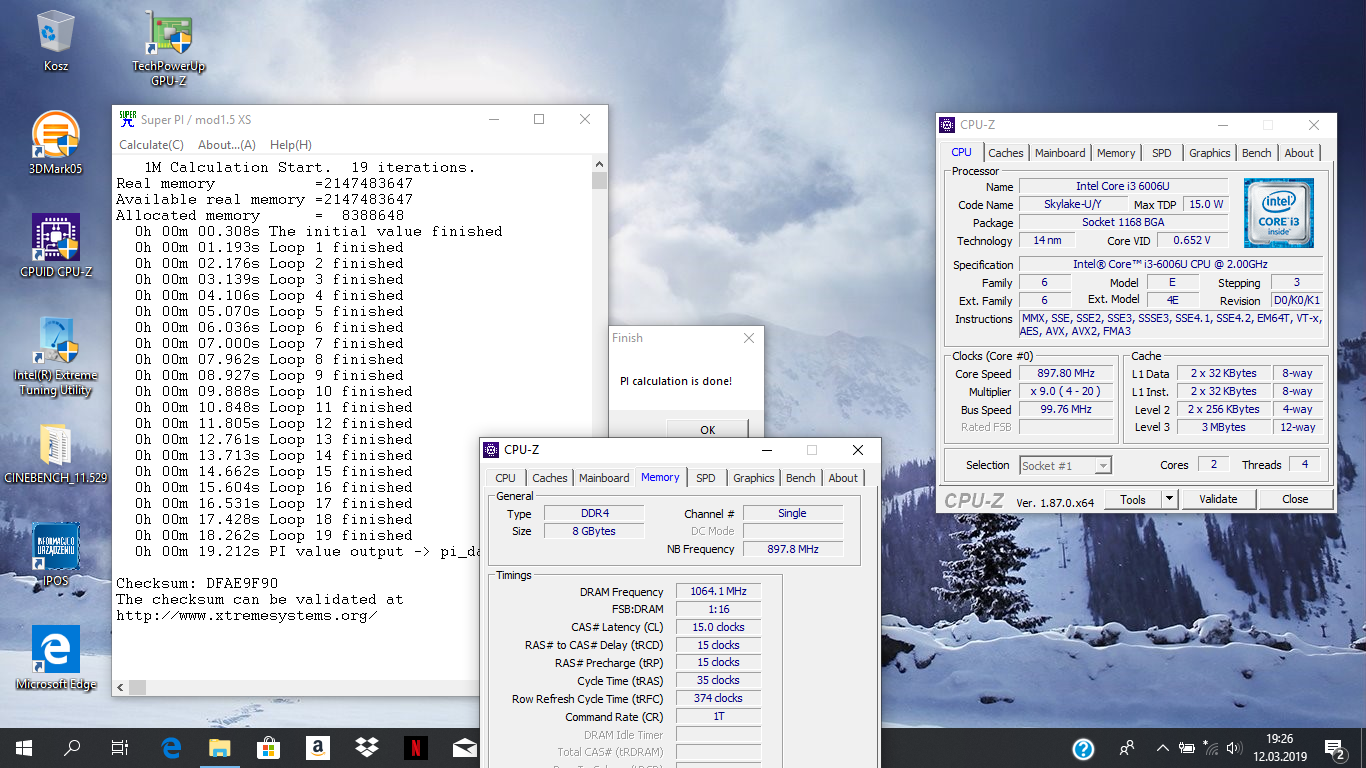Open the Mail app on the taskbar

[x=465, y=747]
